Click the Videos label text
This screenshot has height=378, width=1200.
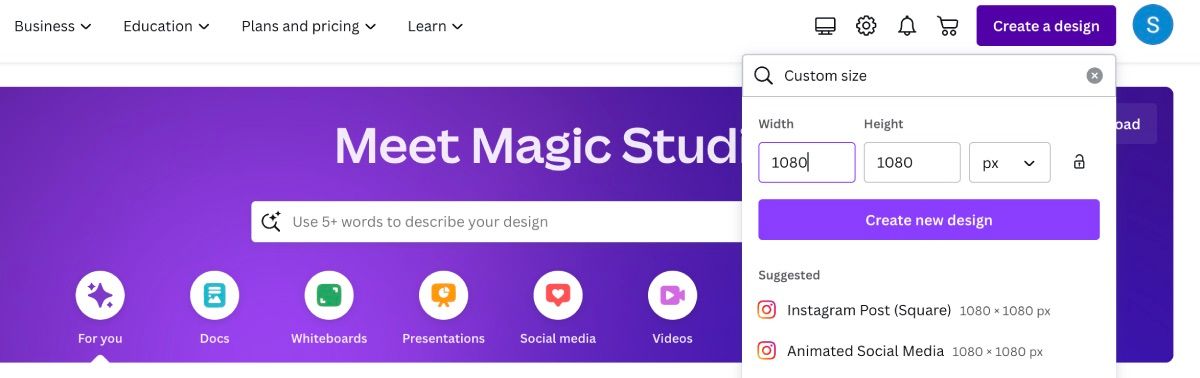(x=672, y=339)
